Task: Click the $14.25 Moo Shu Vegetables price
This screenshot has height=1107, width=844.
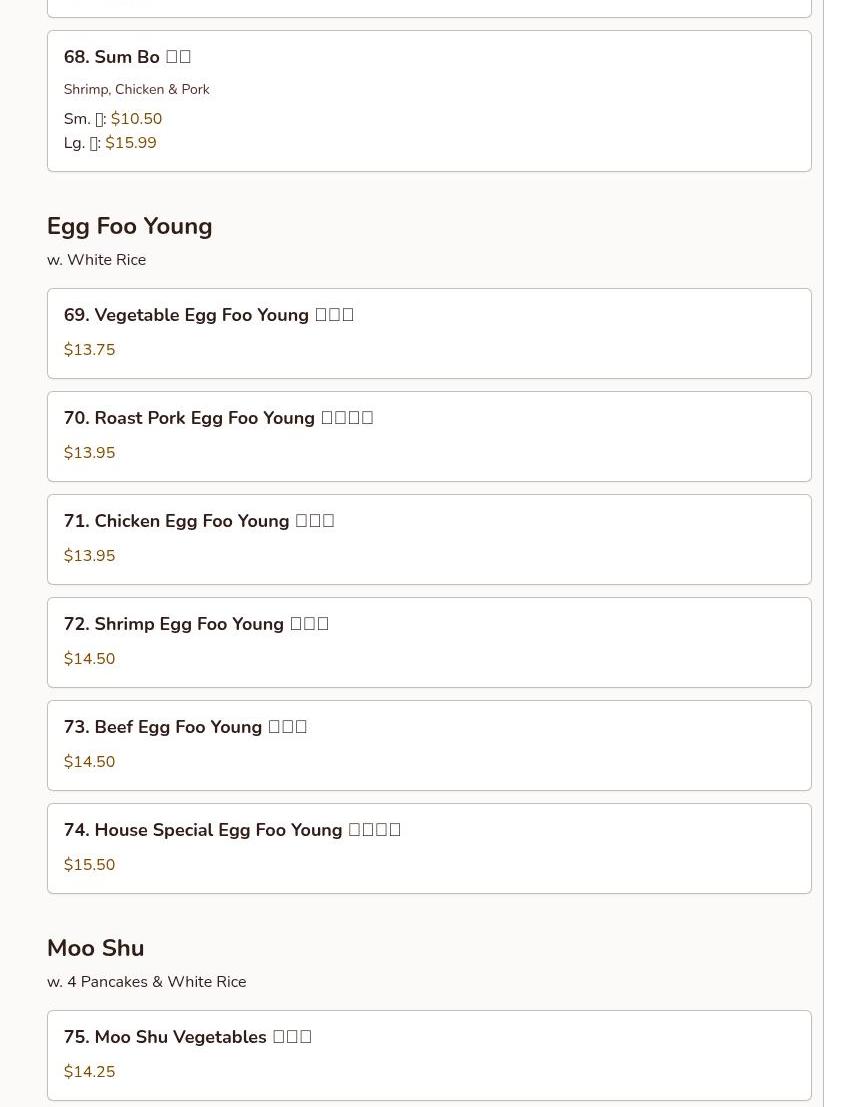Action: [x=90, y=1072]
